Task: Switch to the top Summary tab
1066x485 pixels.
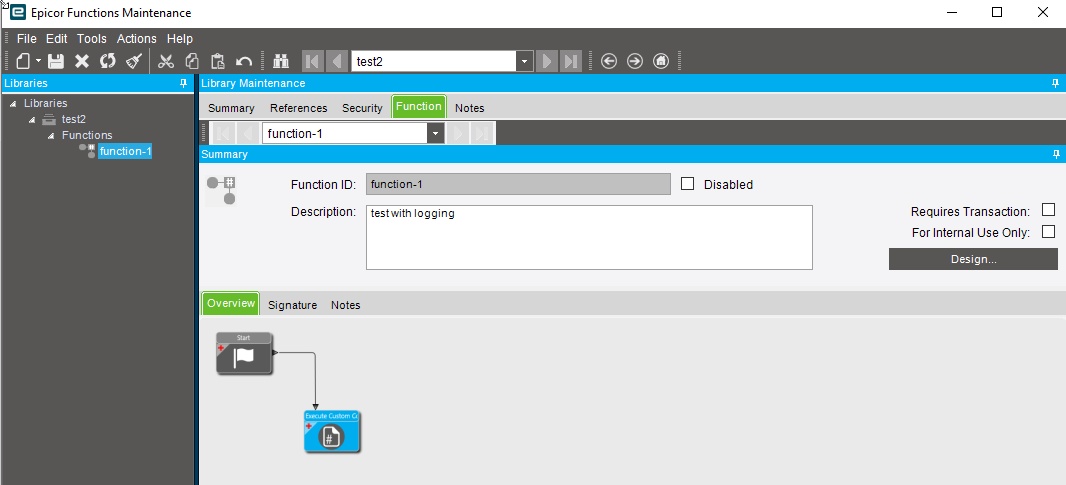Action: (x=231, y=108)
